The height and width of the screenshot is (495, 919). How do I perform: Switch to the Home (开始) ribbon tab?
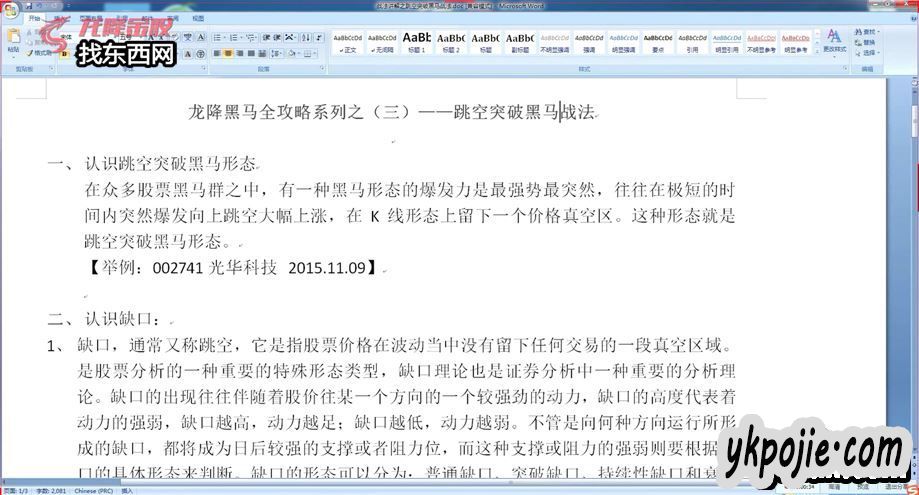tap(35, 18)
